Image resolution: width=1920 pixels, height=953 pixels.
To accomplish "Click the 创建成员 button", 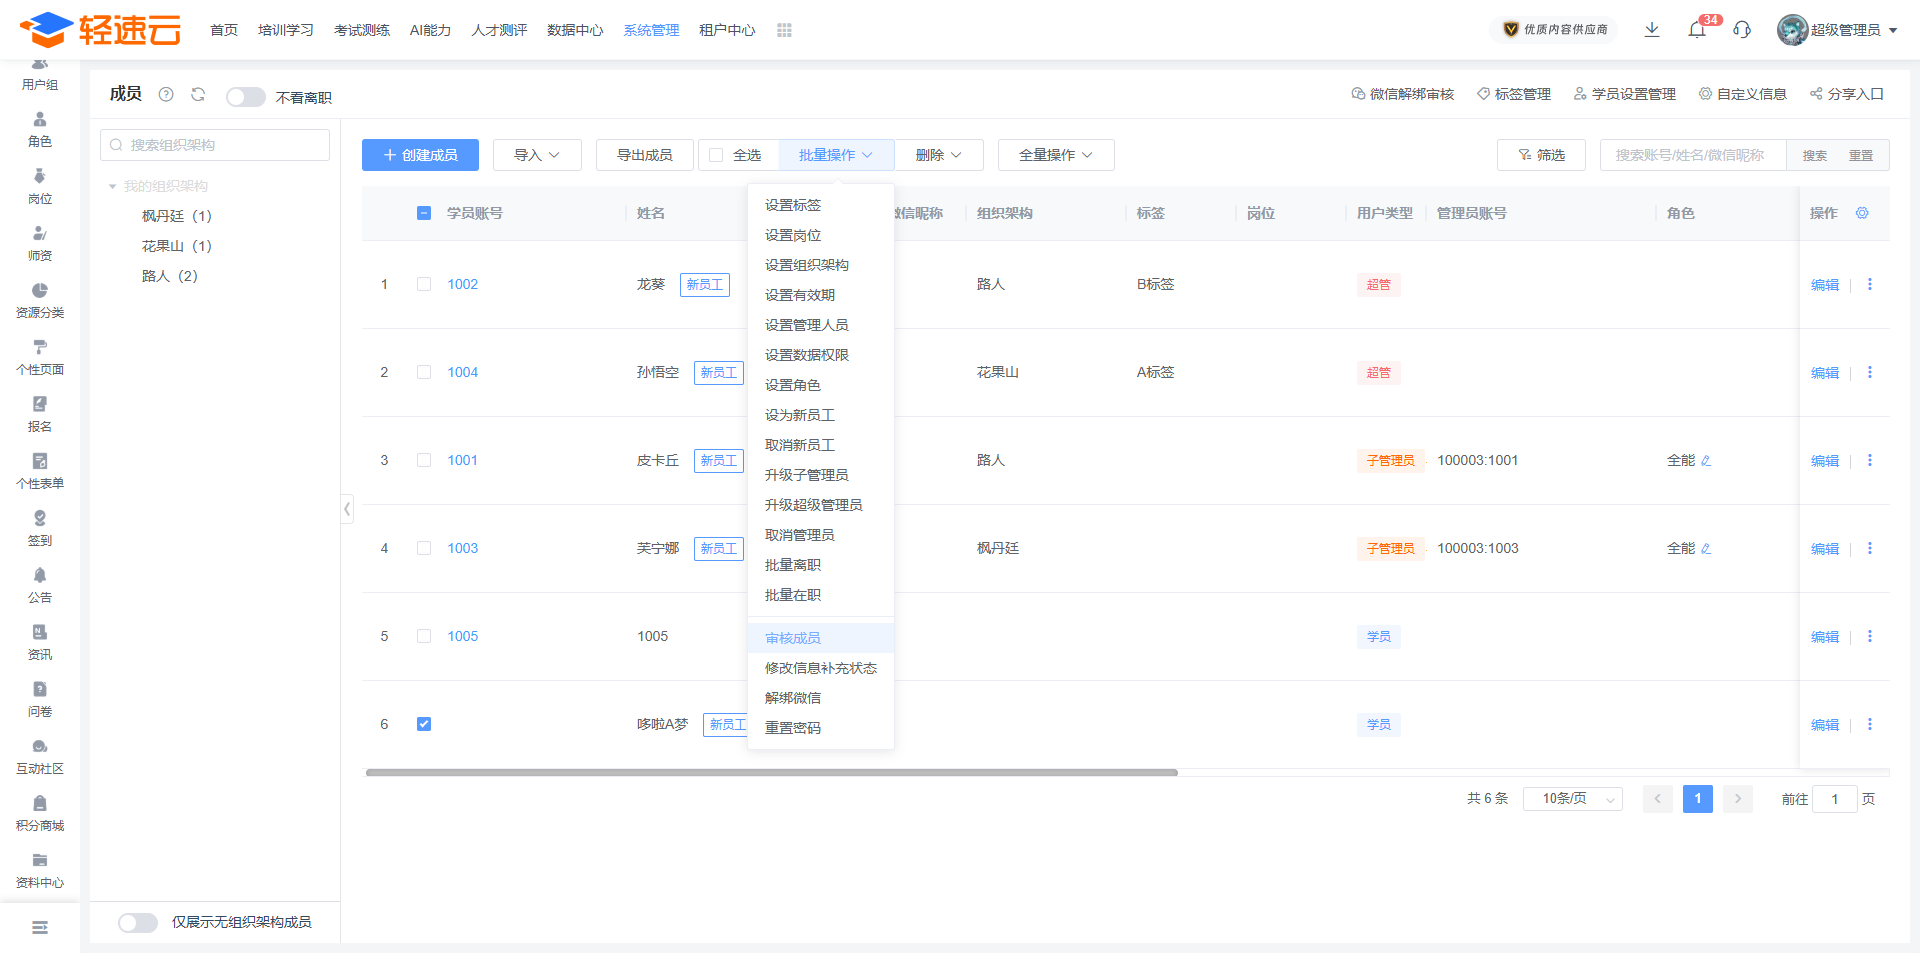I will click(420, 155).
